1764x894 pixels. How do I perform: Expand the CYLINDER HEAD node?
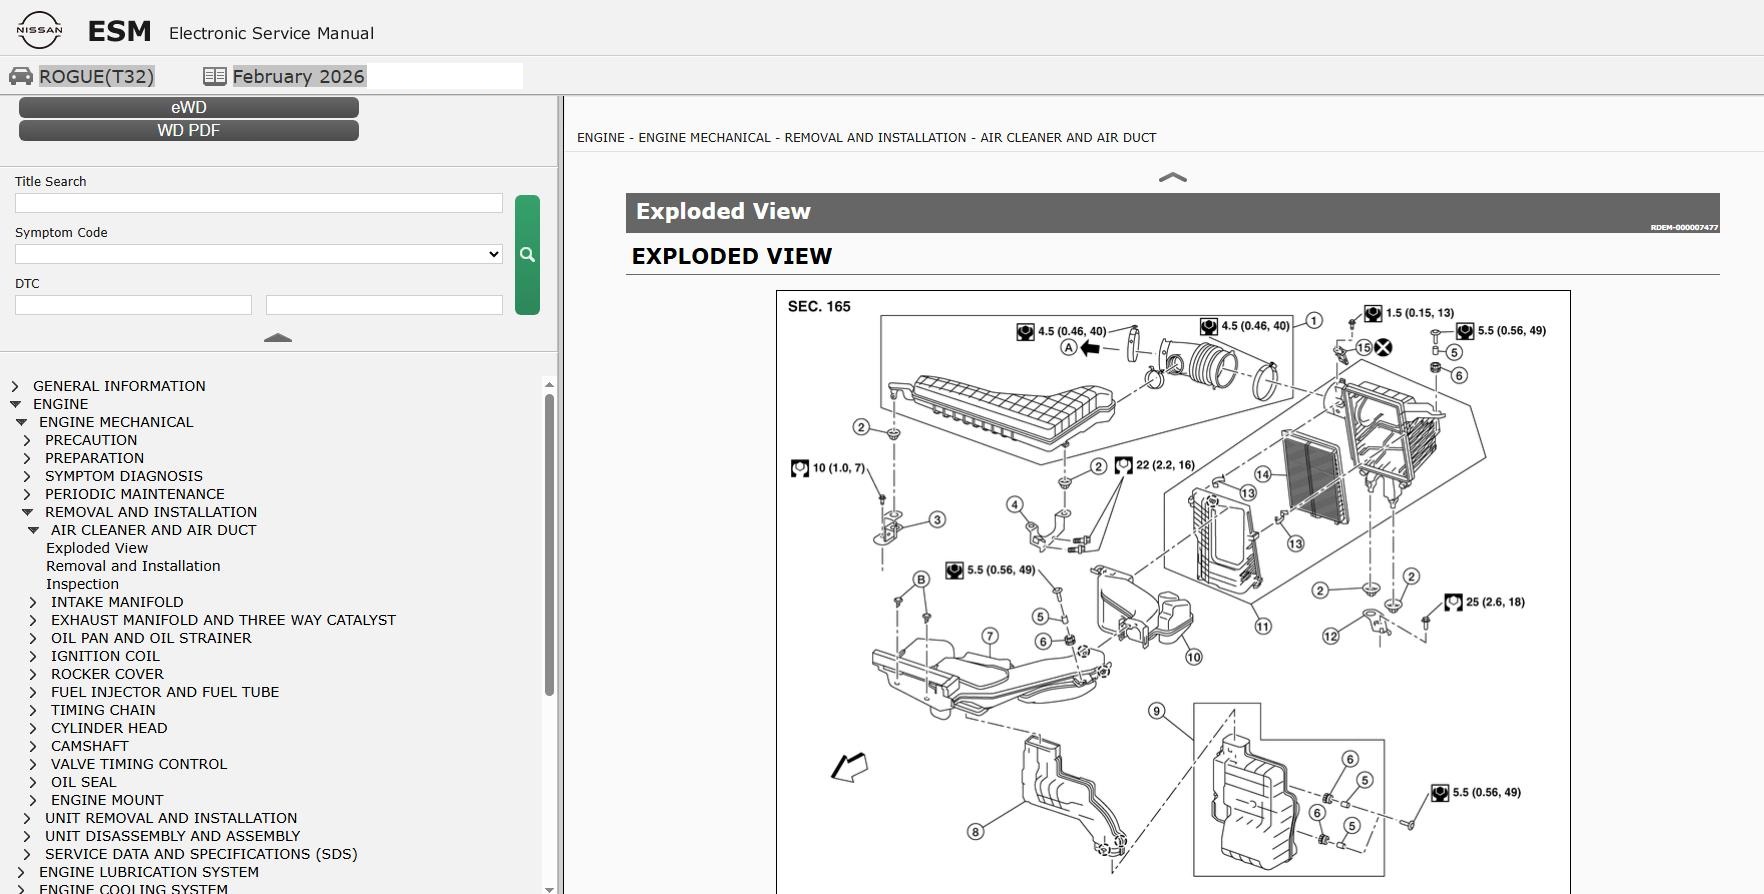pyautogui.click(x=33, y=728)
